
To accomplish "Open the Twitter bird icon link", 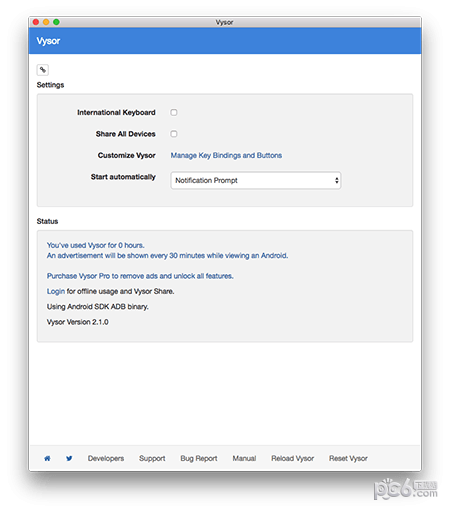I will pyautogui.click(x=69, y=458).
